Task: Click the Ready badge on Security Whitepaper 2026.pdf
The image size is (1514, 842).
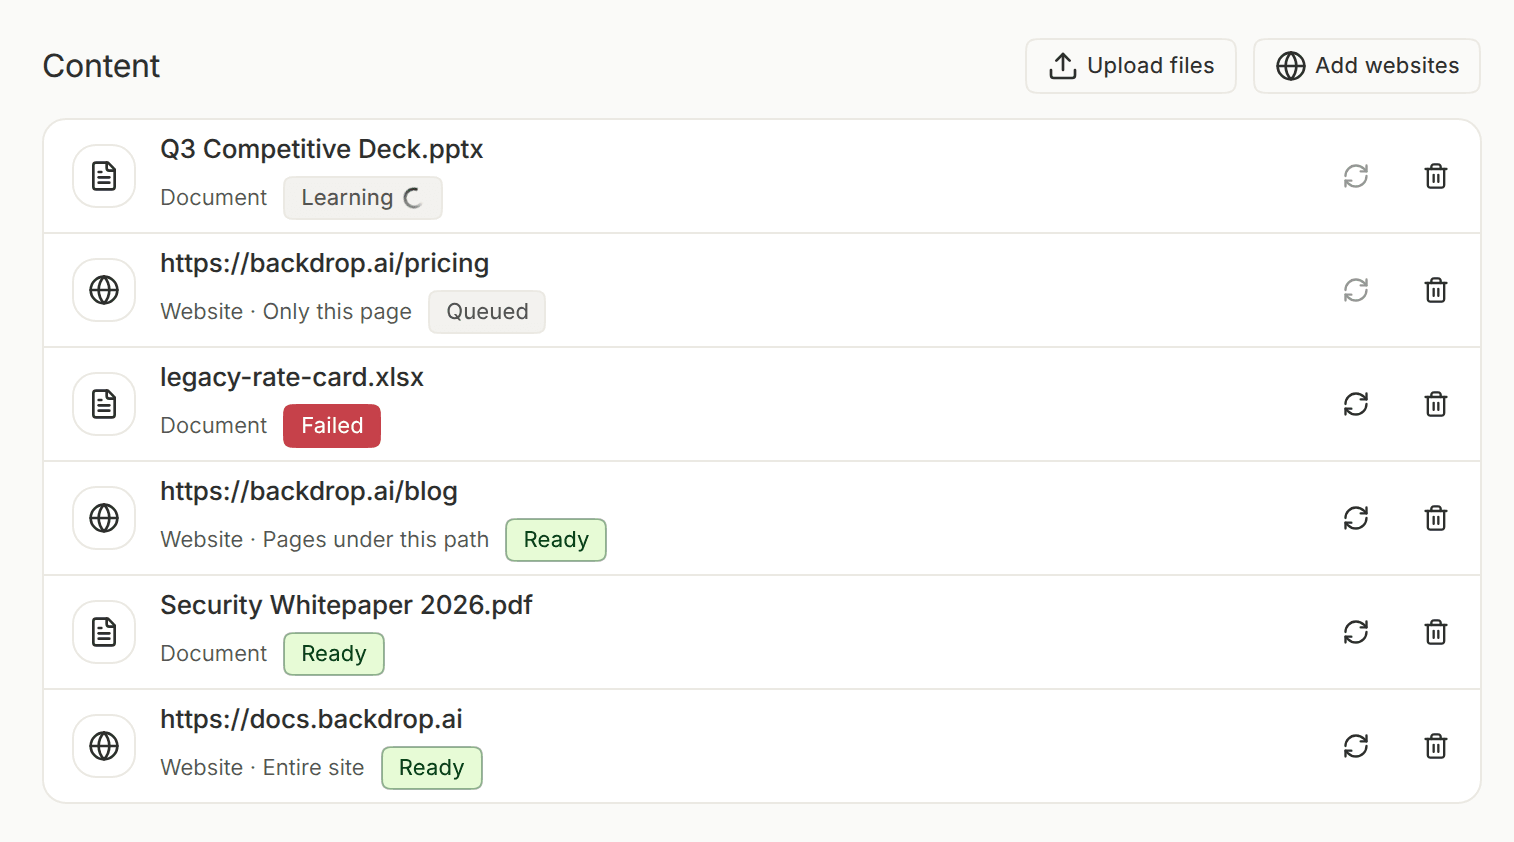Action: pyautogui.click(x=334, y=654)
